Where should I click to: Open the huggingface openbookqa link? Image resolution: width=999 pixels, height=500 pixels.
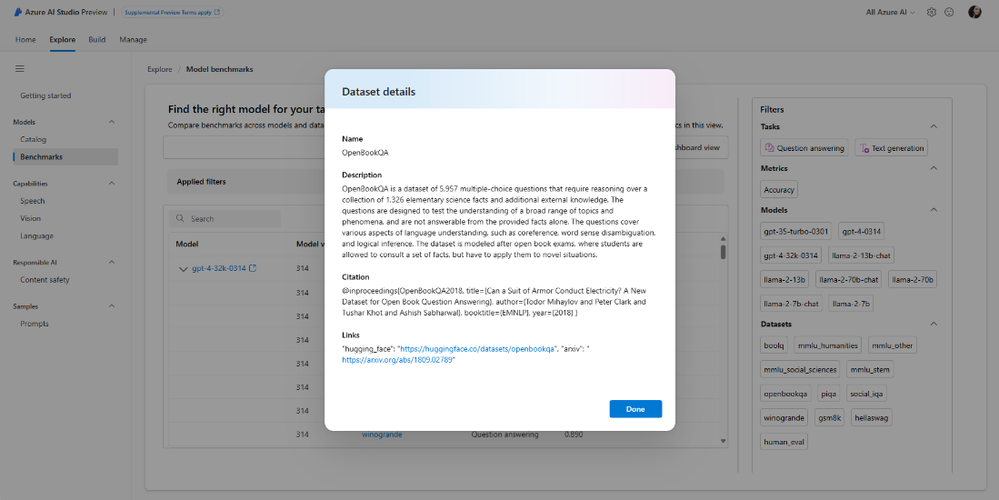(x=477, y=349)
